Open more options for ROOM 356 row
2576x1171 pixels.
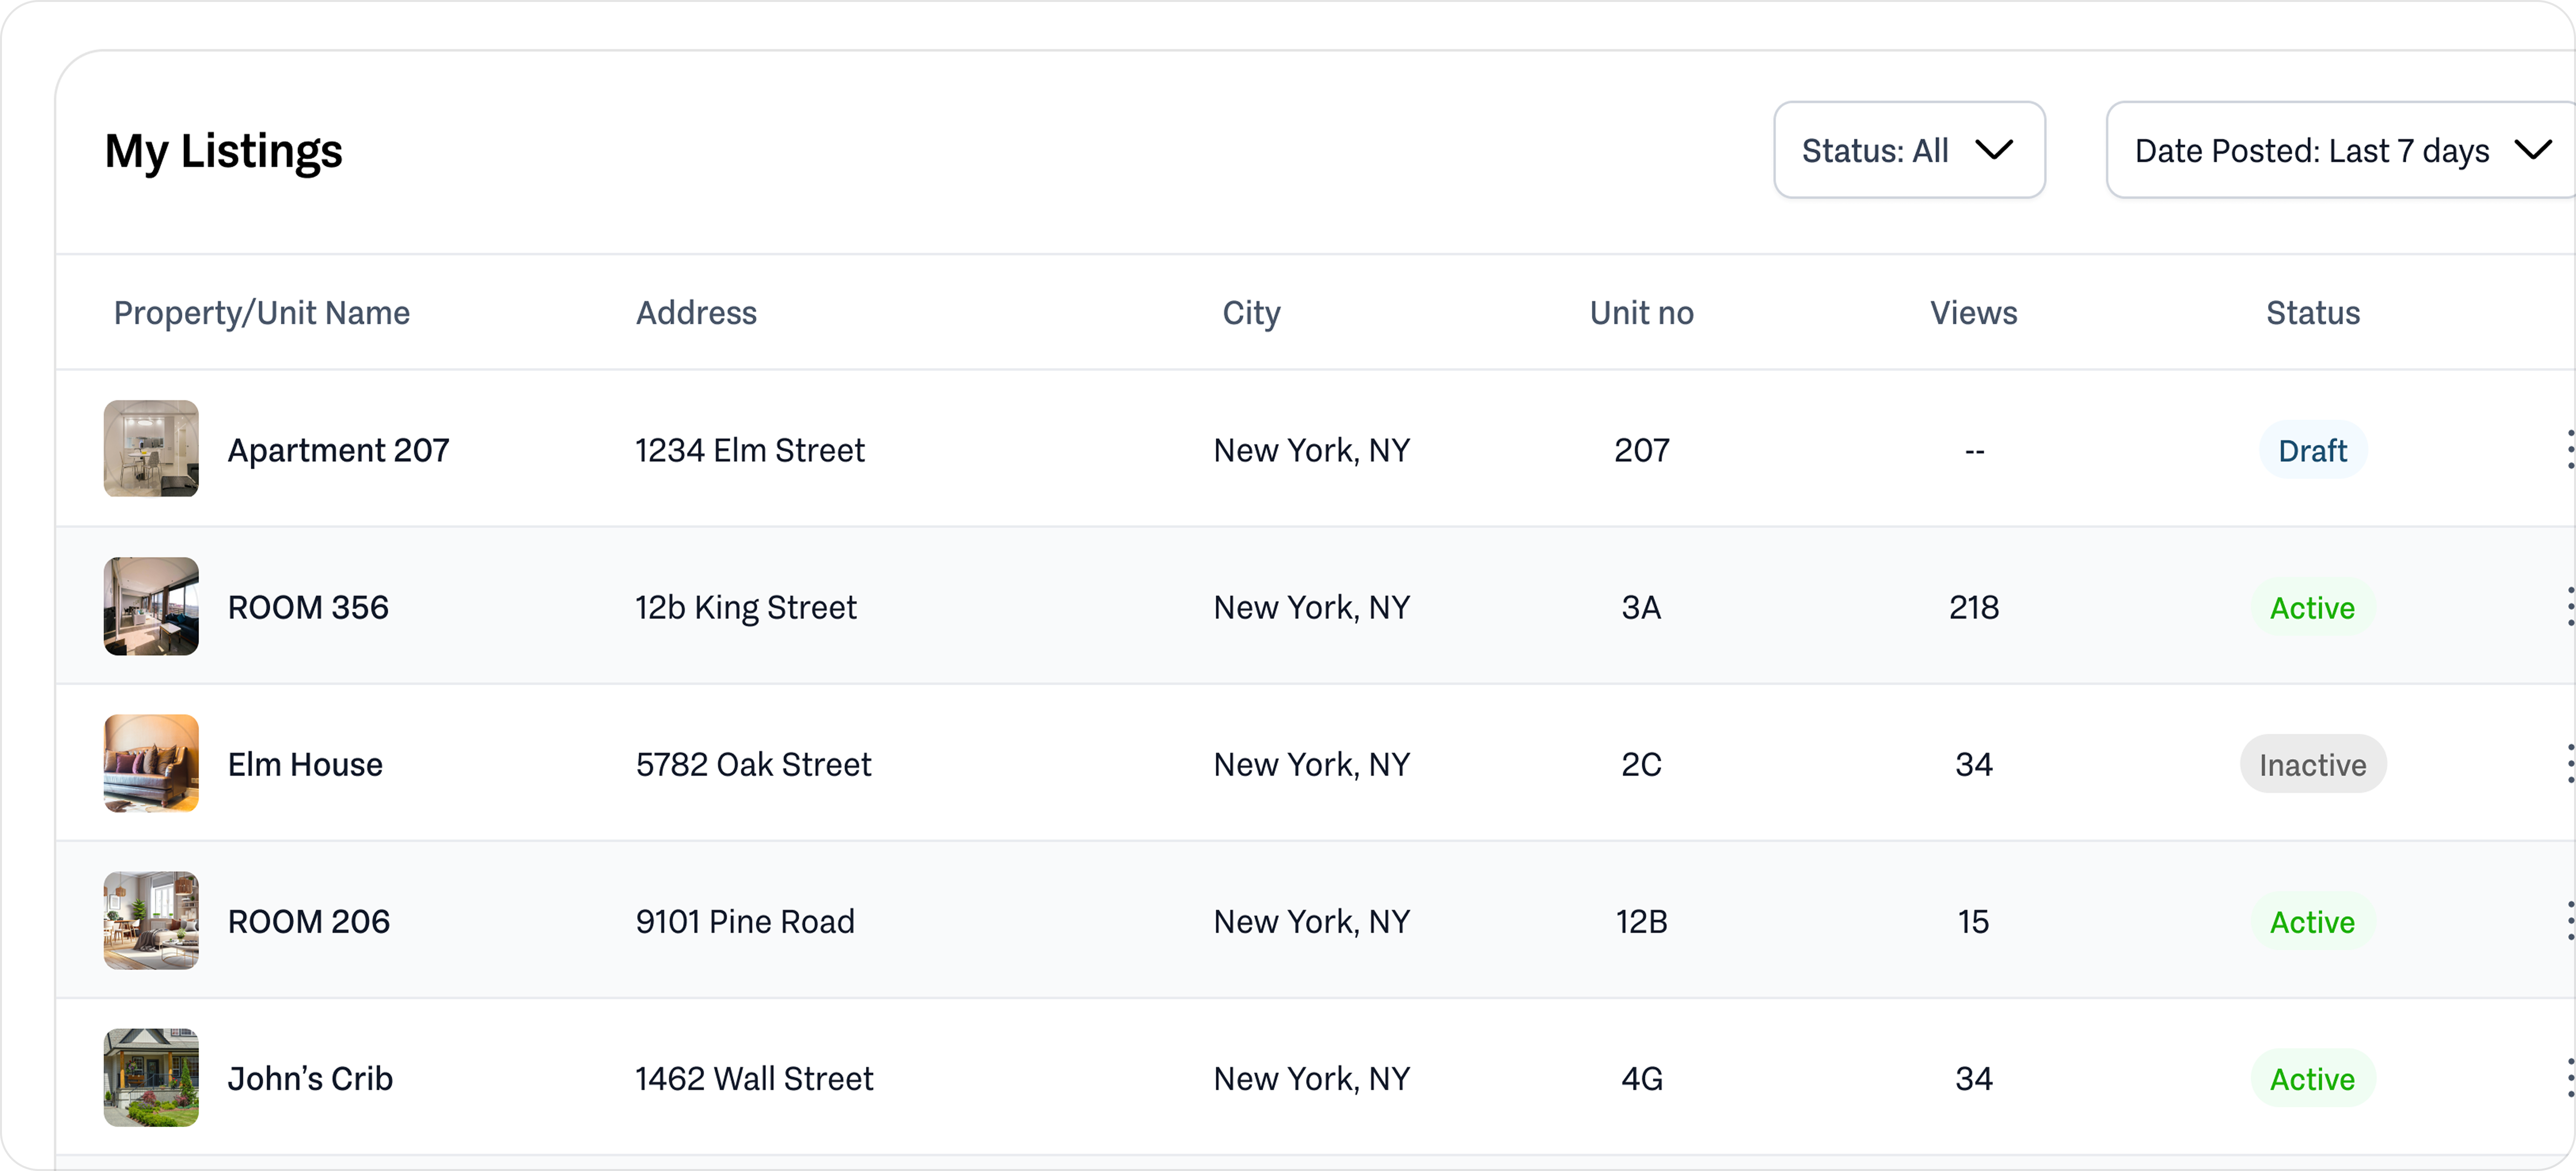pyautogui.click(x=2570, y=607)
